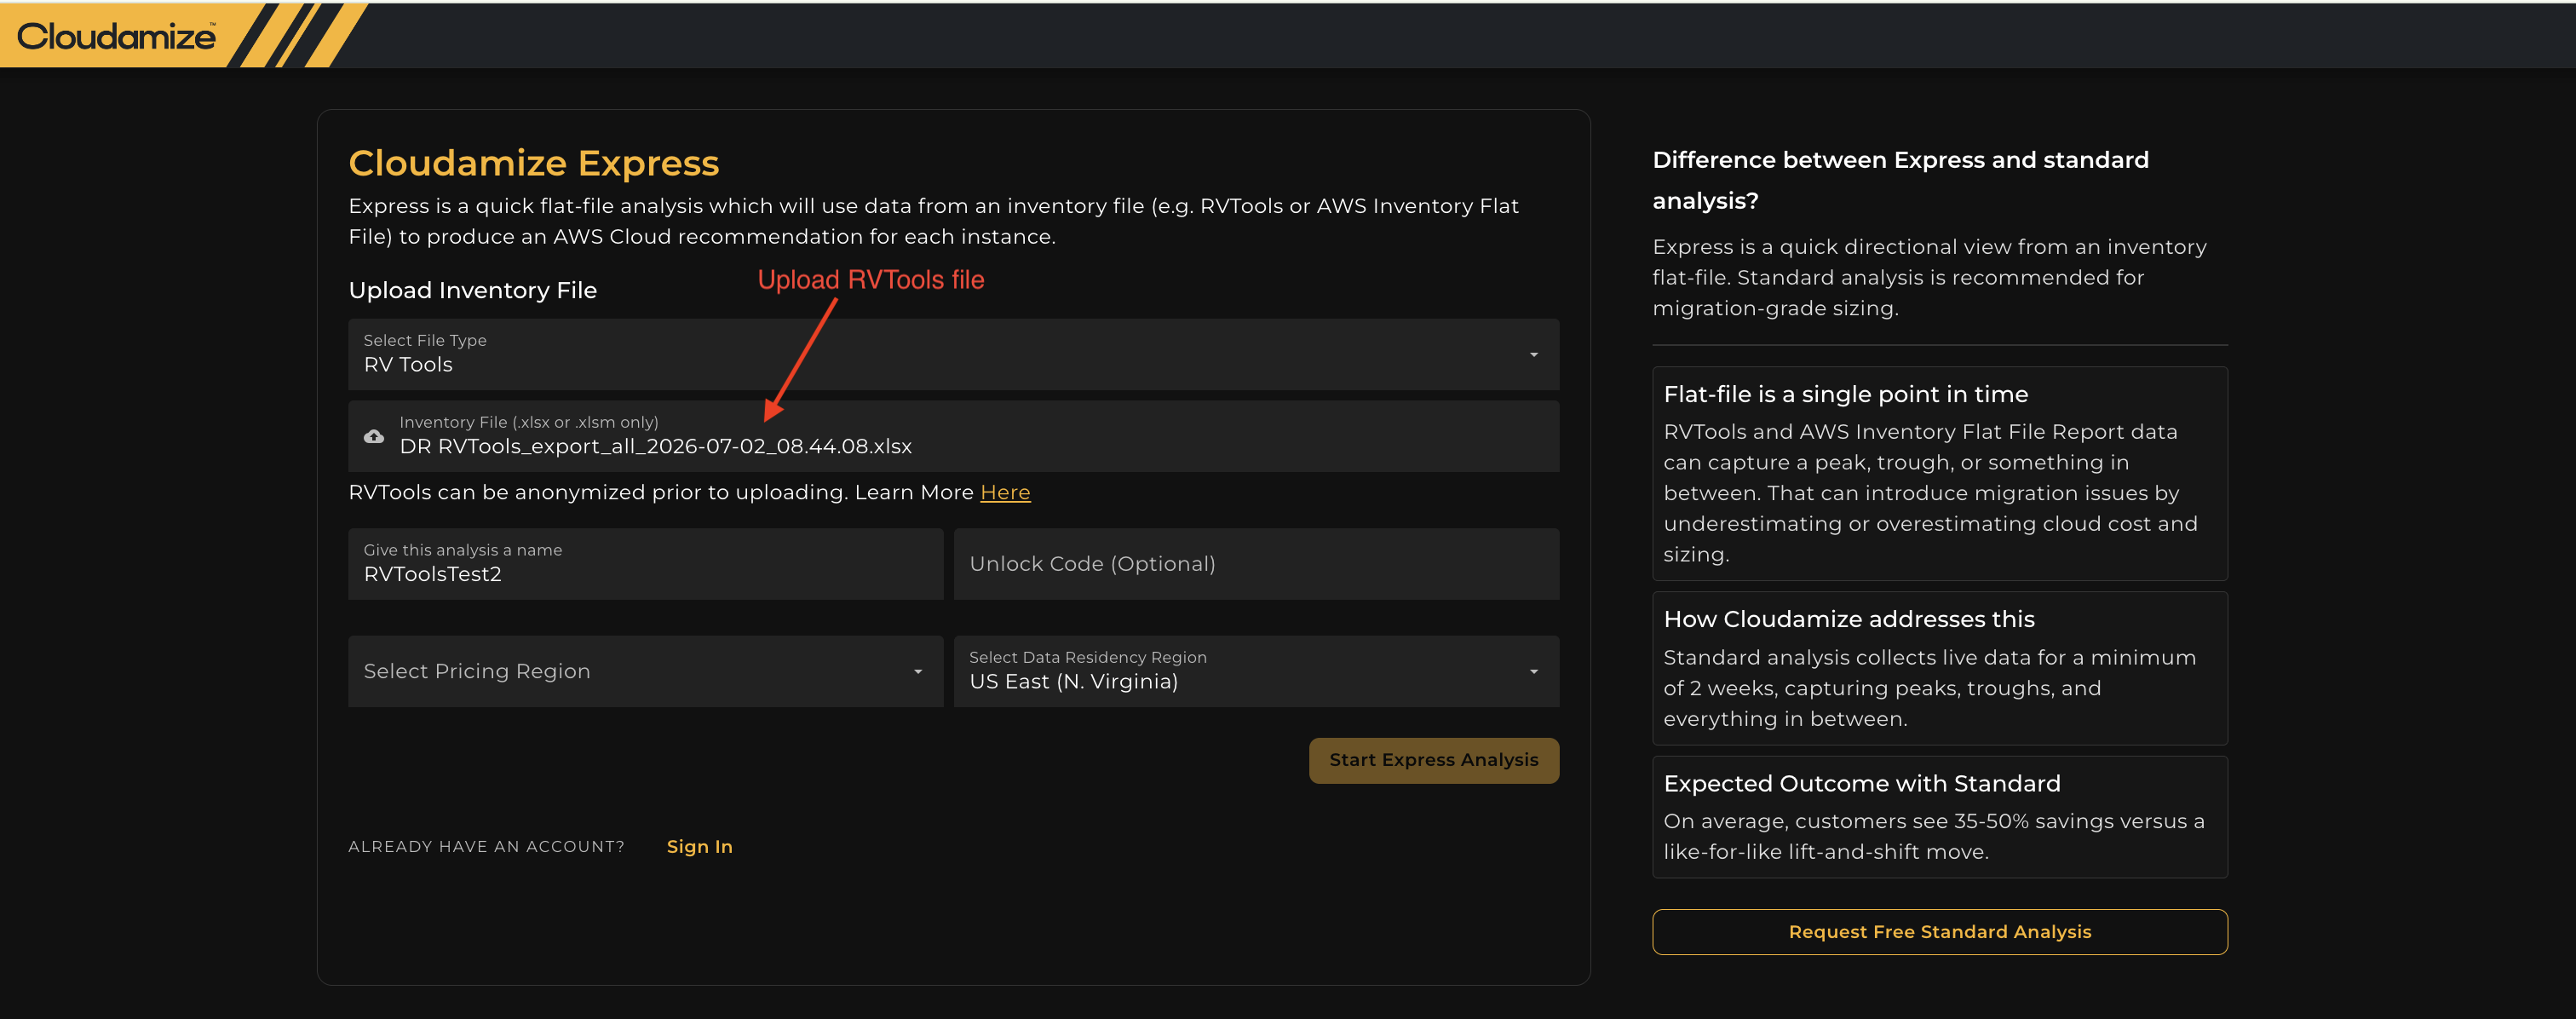Click 'Expected Outcome with Standard' heading
This screenshot has width=2576, height=1019.
1861,783
